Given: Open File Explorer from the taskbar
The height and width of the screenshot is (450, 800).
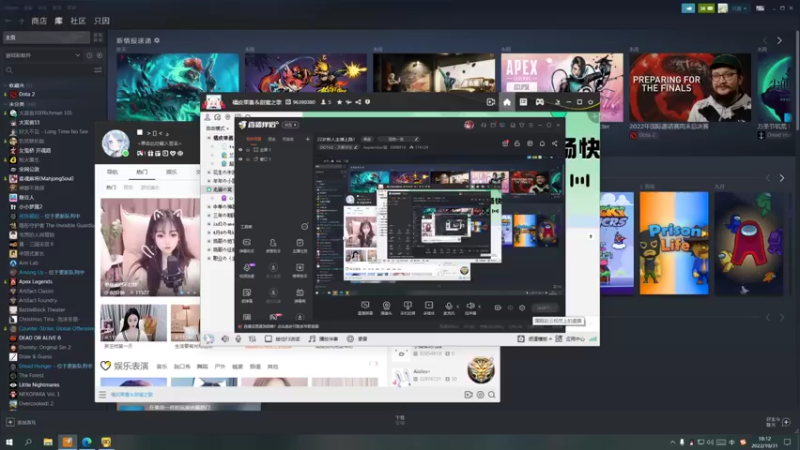Looking at the screenshot, I should [48, 442].
